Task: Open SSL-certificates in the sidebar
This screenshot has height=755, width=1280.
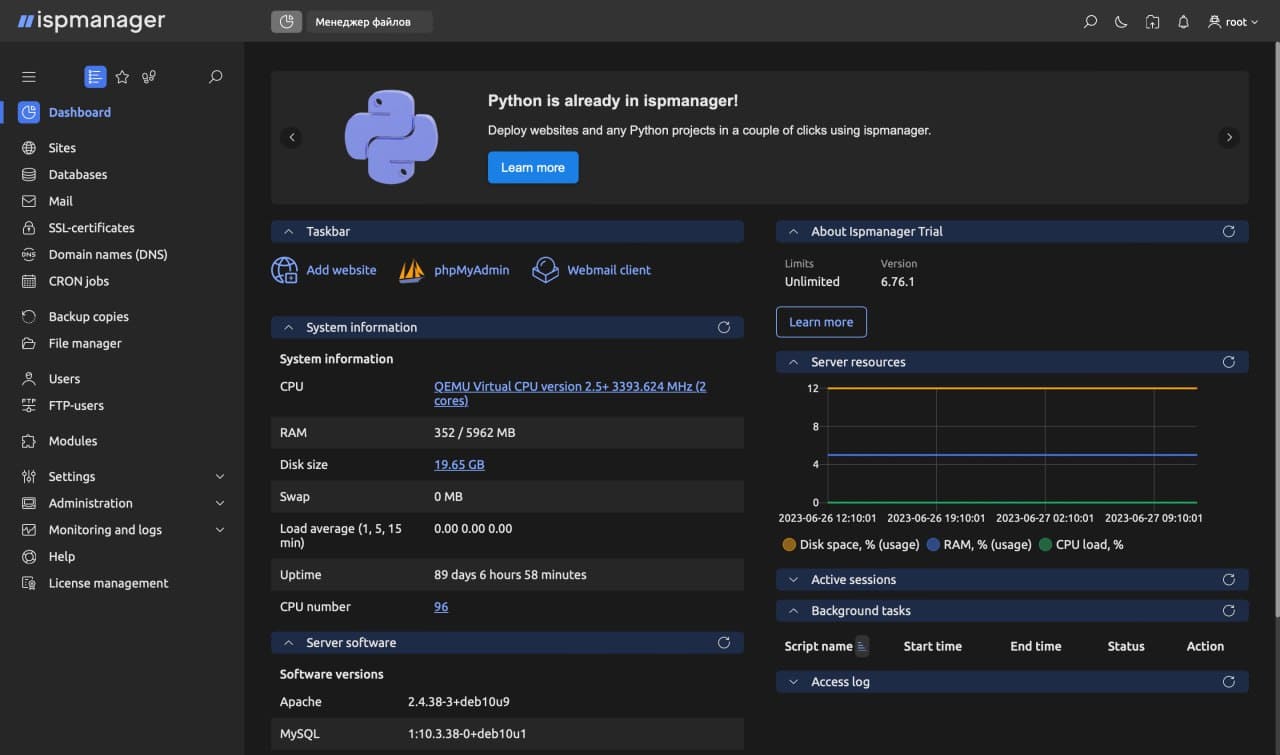Action: coord(92,228)
